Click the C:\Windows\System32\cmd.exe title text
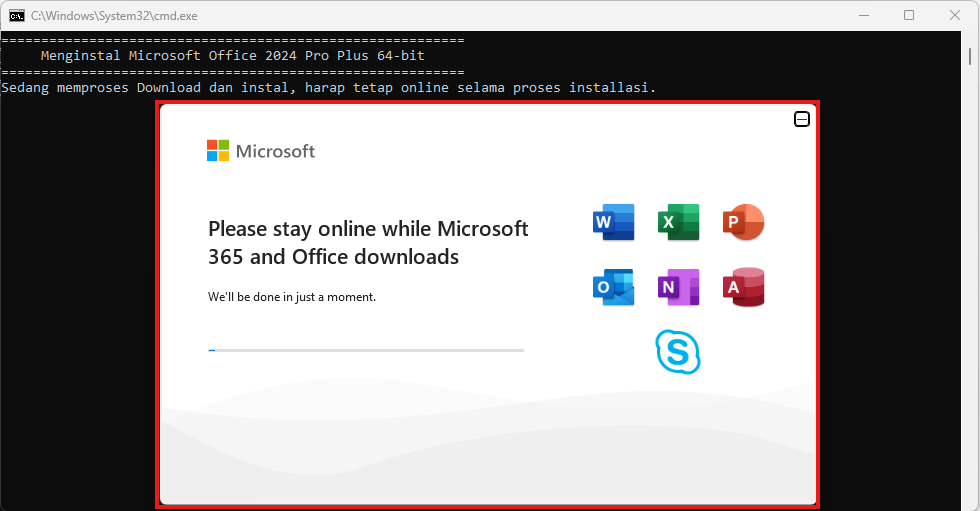 pos(114,16)
